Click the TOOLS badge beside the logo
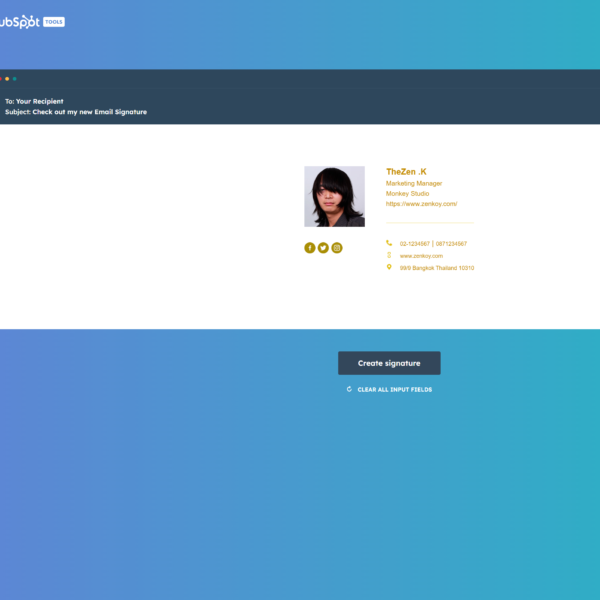This screenshot has height=600, width=600. coord(54,22)
